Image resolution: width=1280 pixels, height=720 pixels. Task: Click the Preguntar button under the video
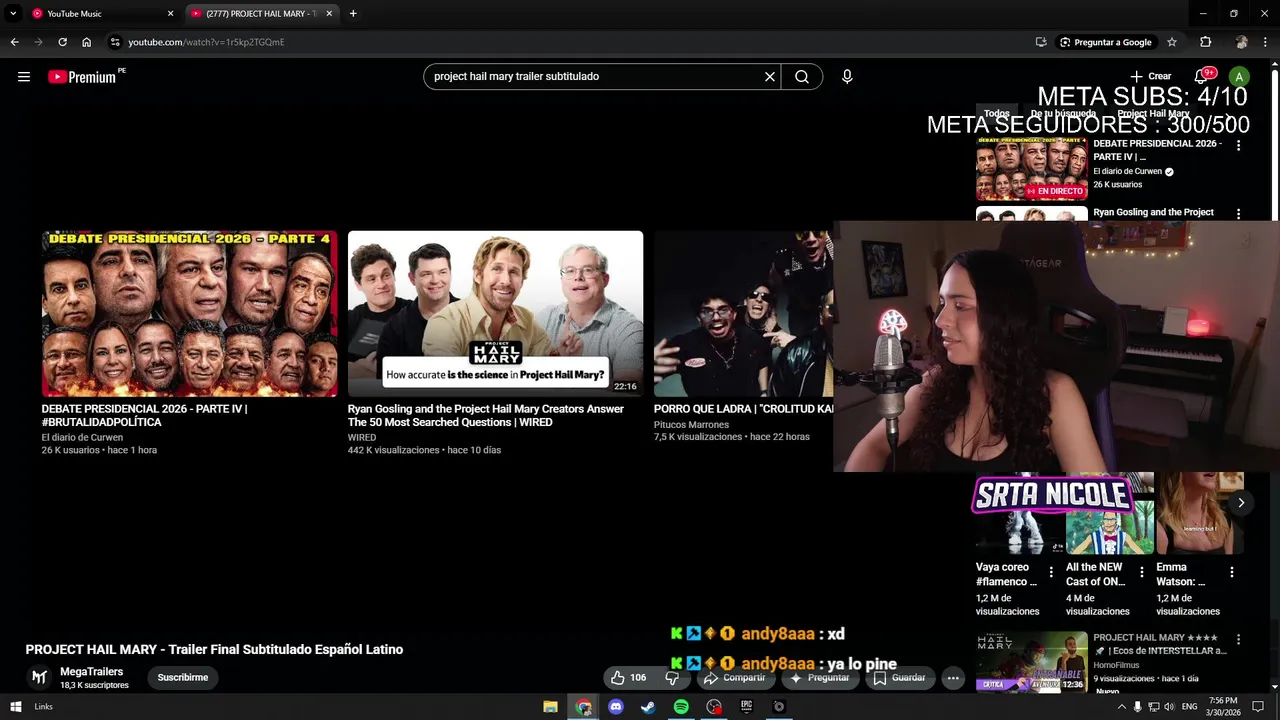point(820,678)
